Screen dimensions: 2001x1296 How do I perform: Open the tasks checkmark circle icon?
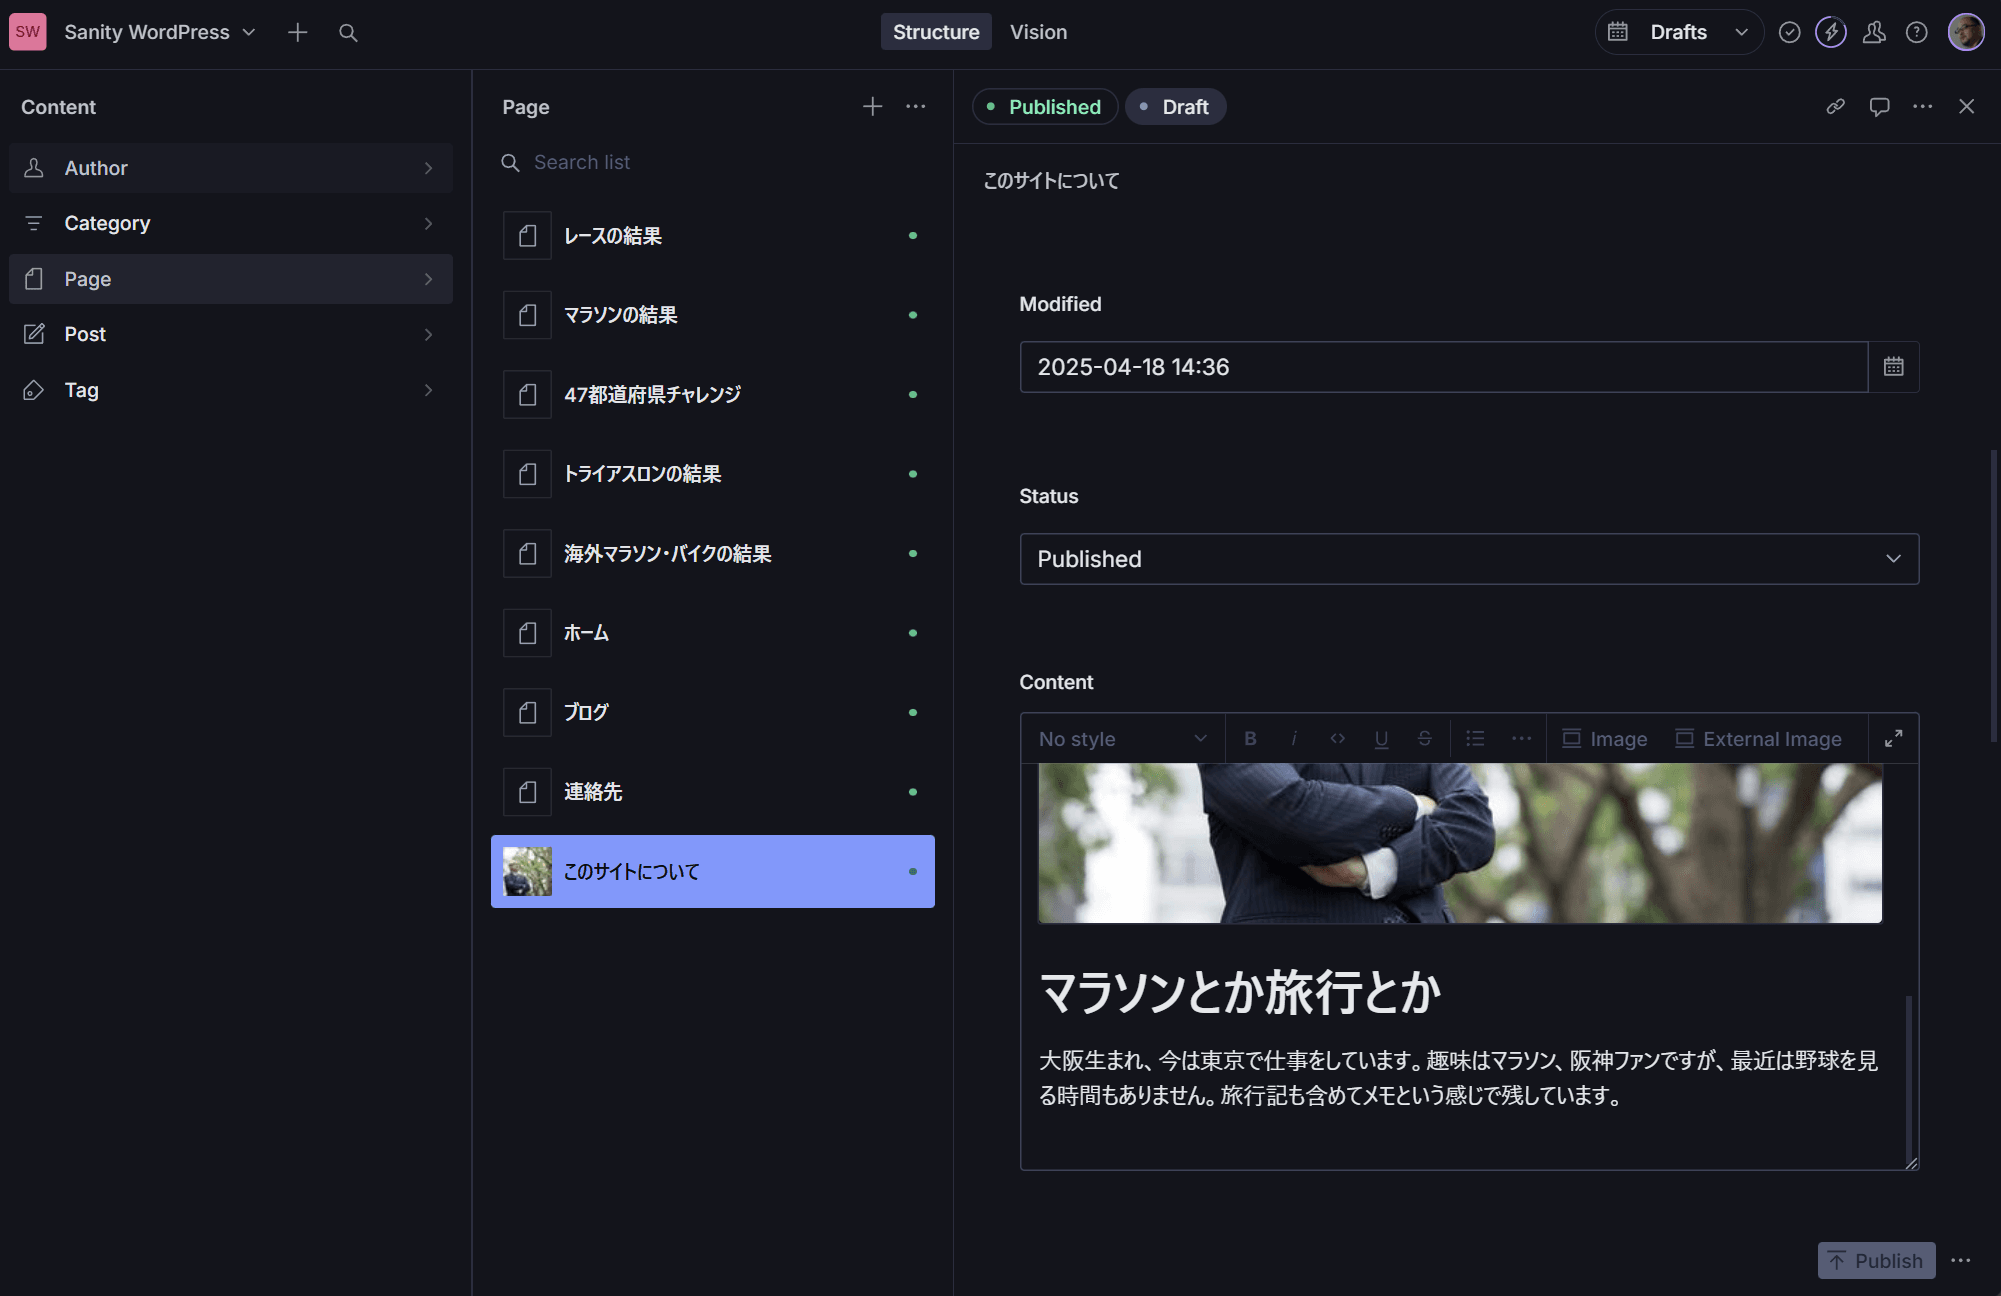tap(1789, 33)
